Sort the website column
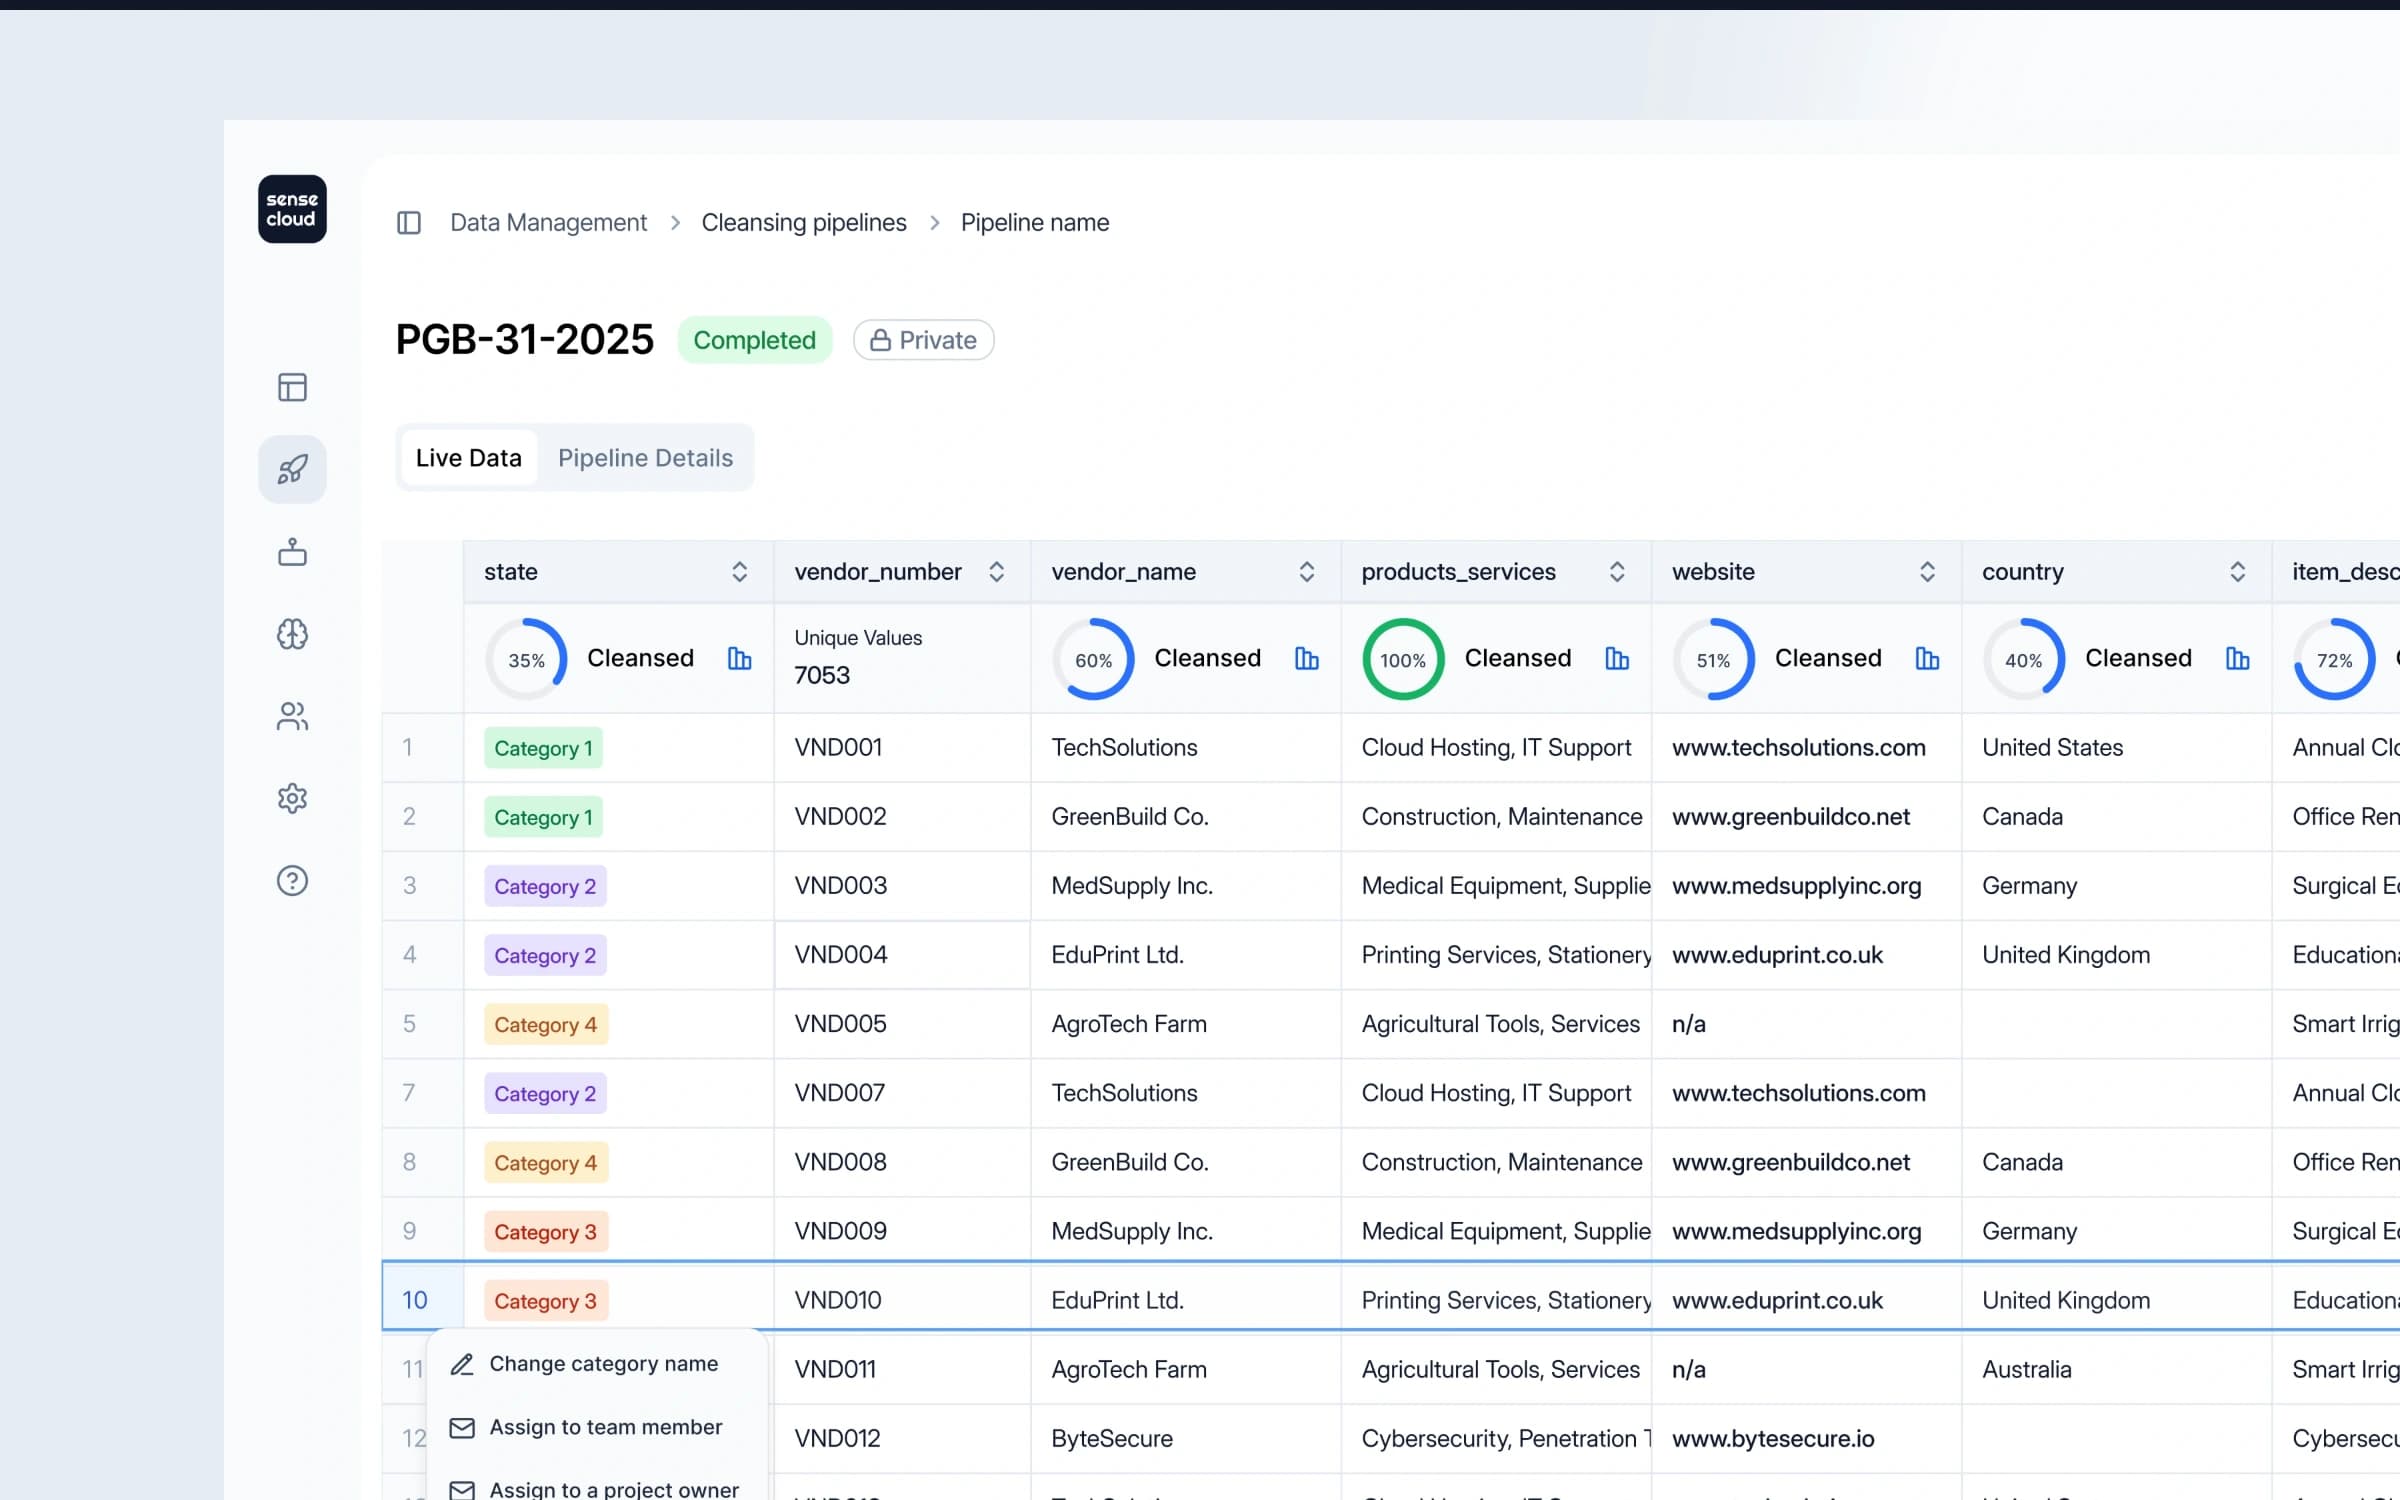The height and width of the screenshot is (1500, 2400). [x=1927, y=572]
